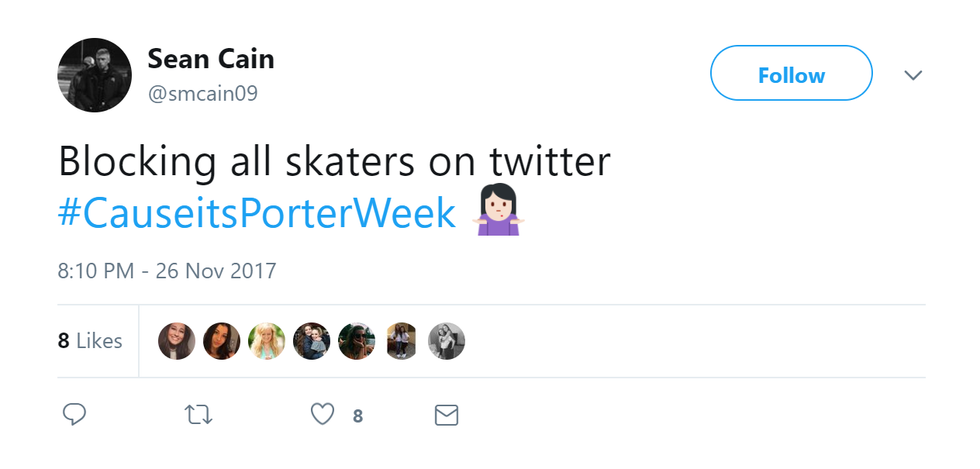Click the Sean Cain display name

[211, 59]
